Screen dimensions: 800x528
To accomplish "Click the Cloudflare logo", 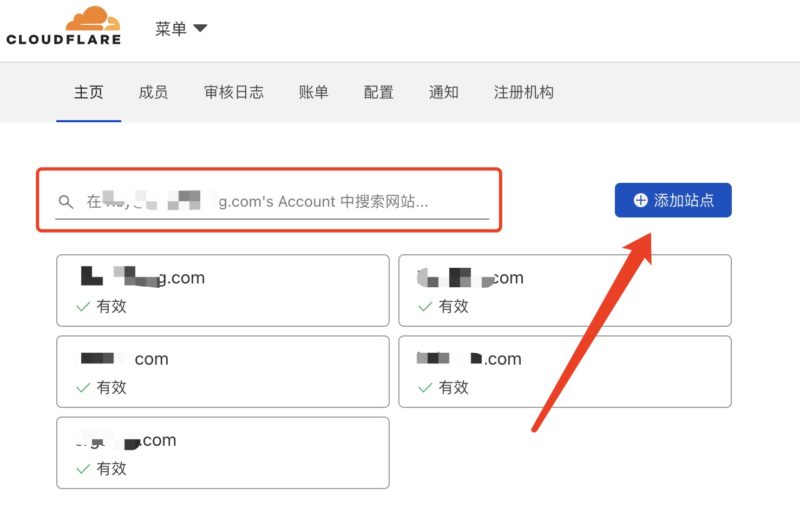I will pyautogui.click(x=63, y=26).
